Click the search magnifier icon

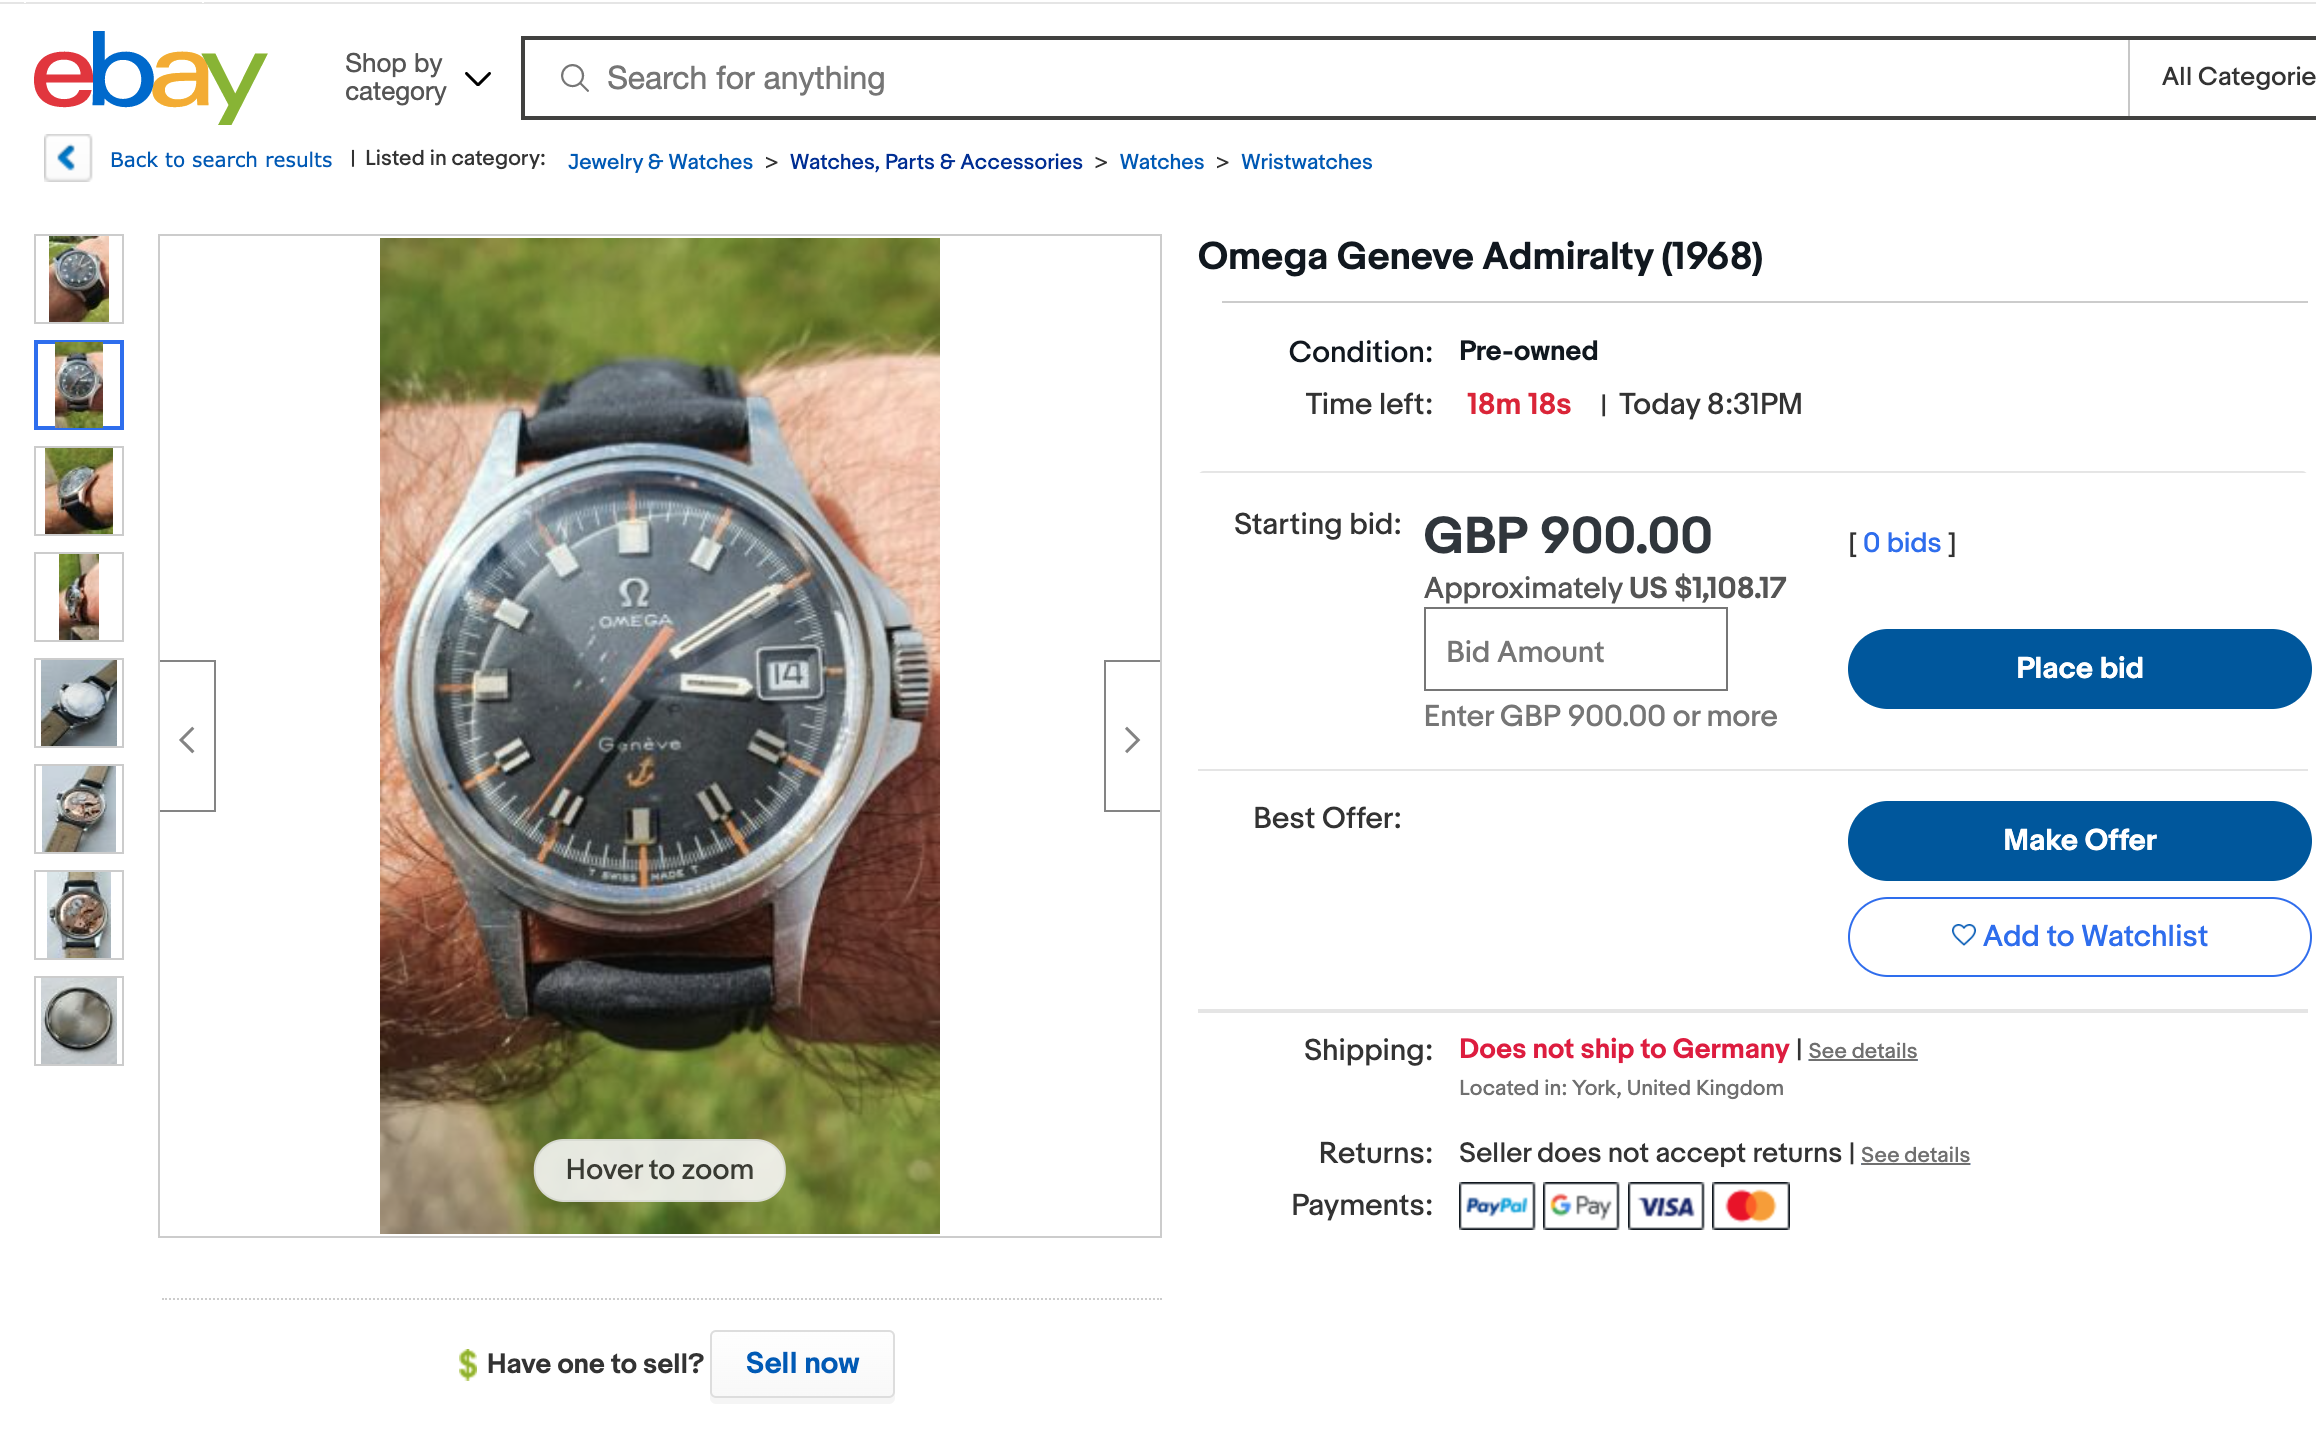click(x=574, y=78)
